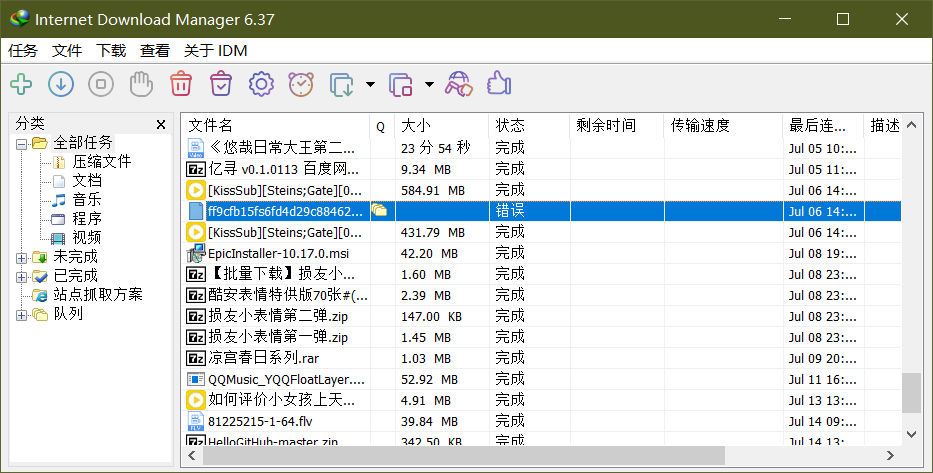Click the delete-completed trash icon with checkmark
The height and width of the screenshot is (473, 933).
point(221,84)
